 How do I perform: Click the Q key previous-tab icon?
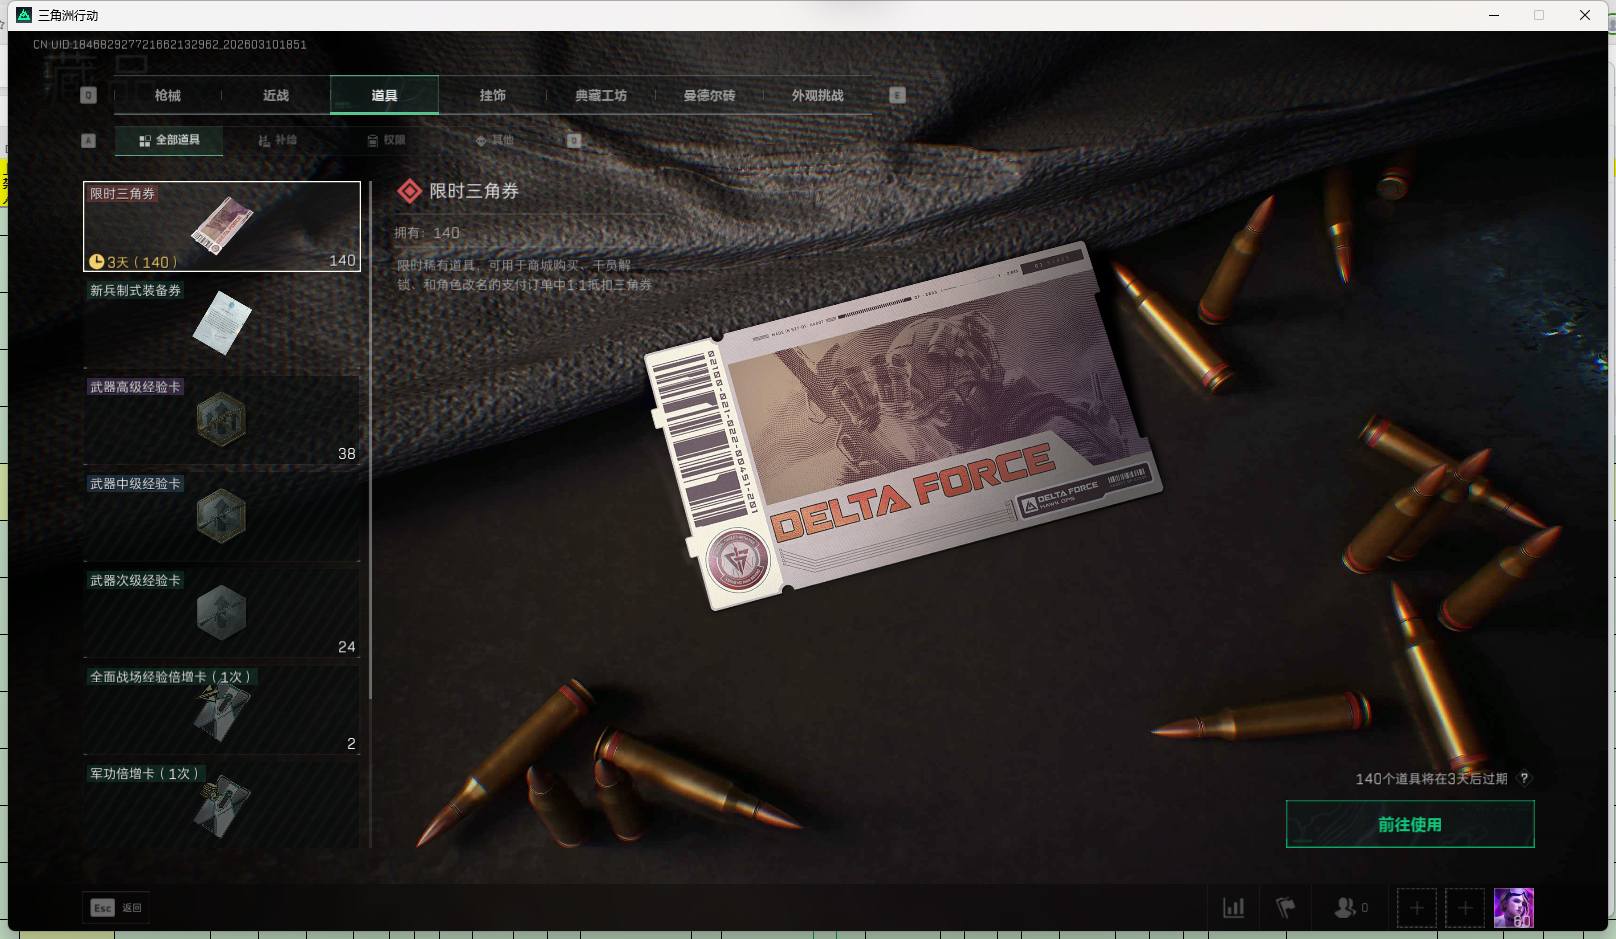[88, 95]
